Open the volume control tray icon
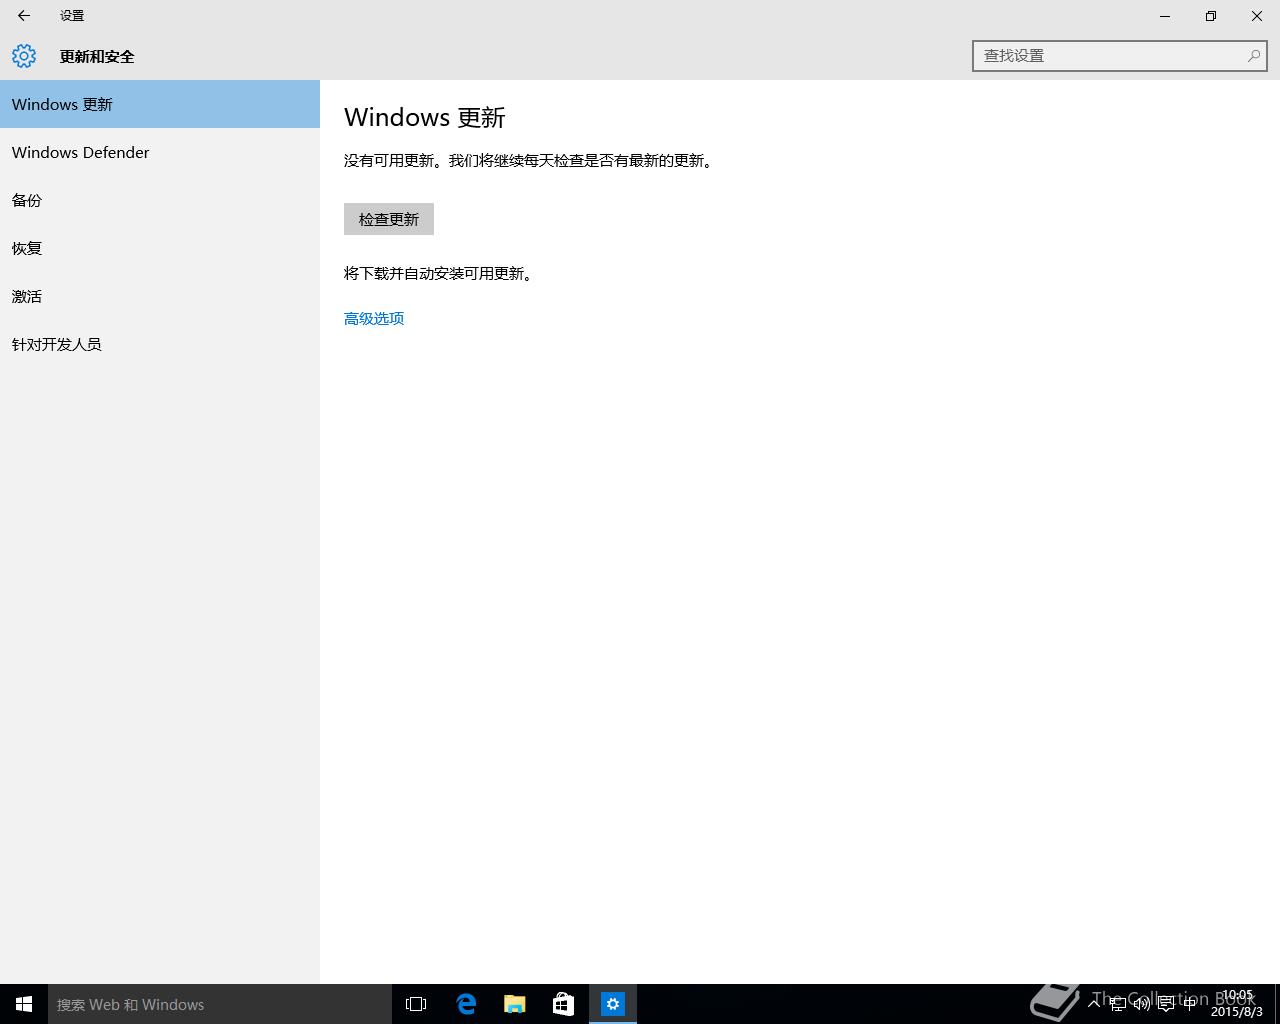Viewport: 1280px width, 1024px height. pos(1142,1004)
